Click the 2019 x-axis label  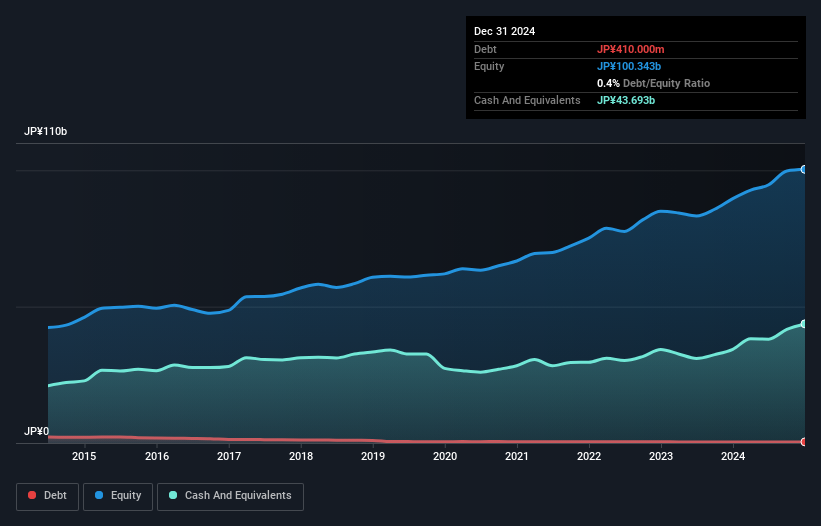pos(373,456)
